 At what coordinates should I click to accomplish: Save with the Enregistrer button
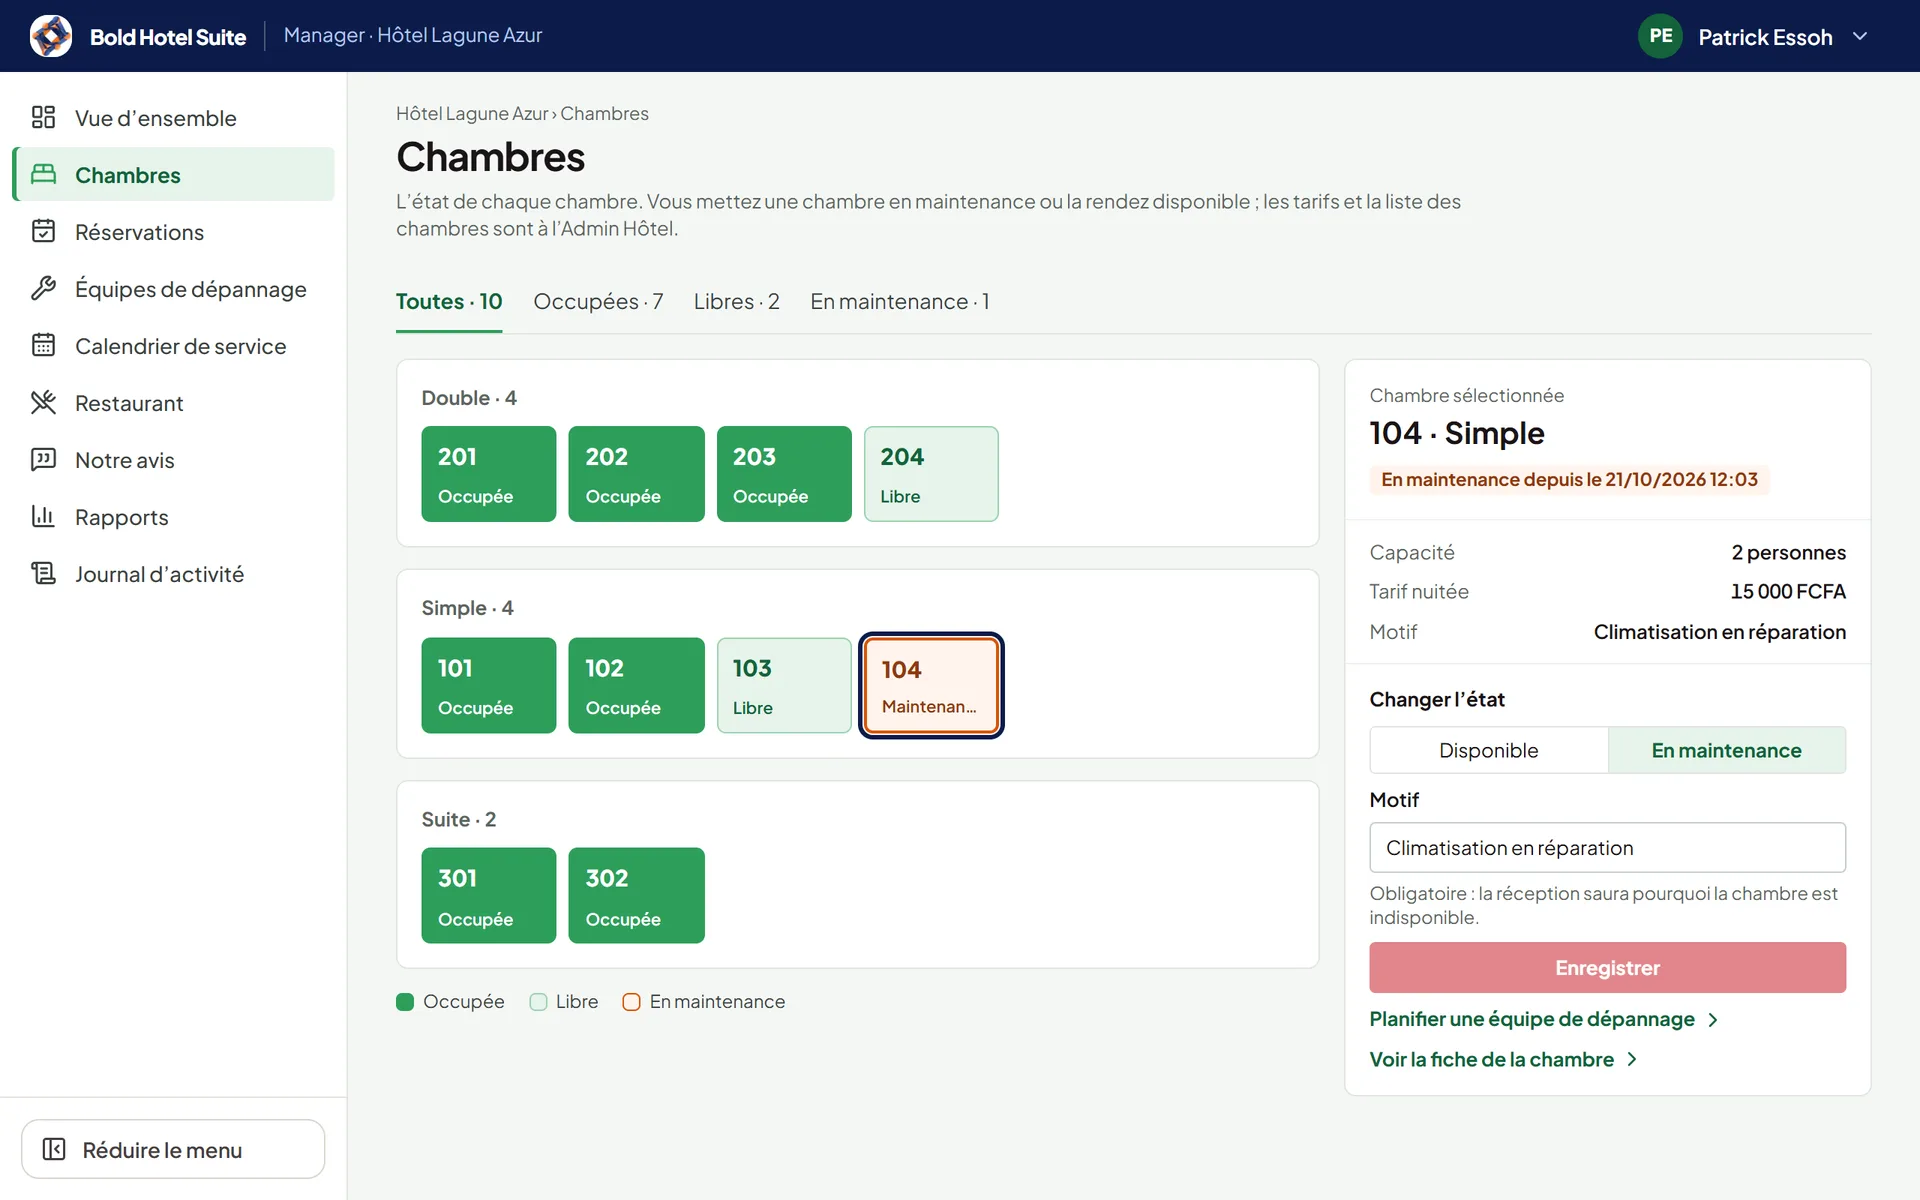1607,967
